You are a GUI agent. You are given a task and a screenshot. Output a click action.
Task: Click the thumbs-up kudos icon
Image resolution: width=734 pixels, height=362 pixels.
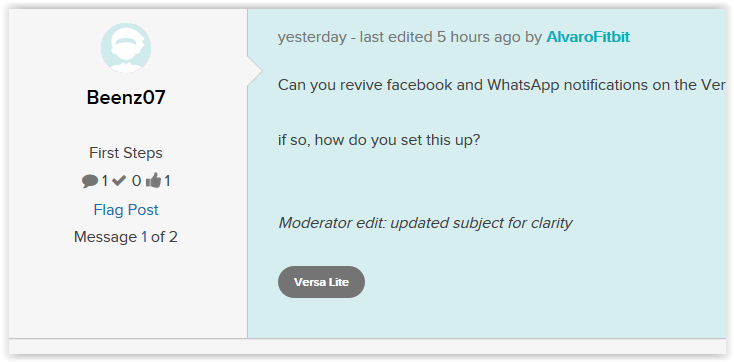153,180
